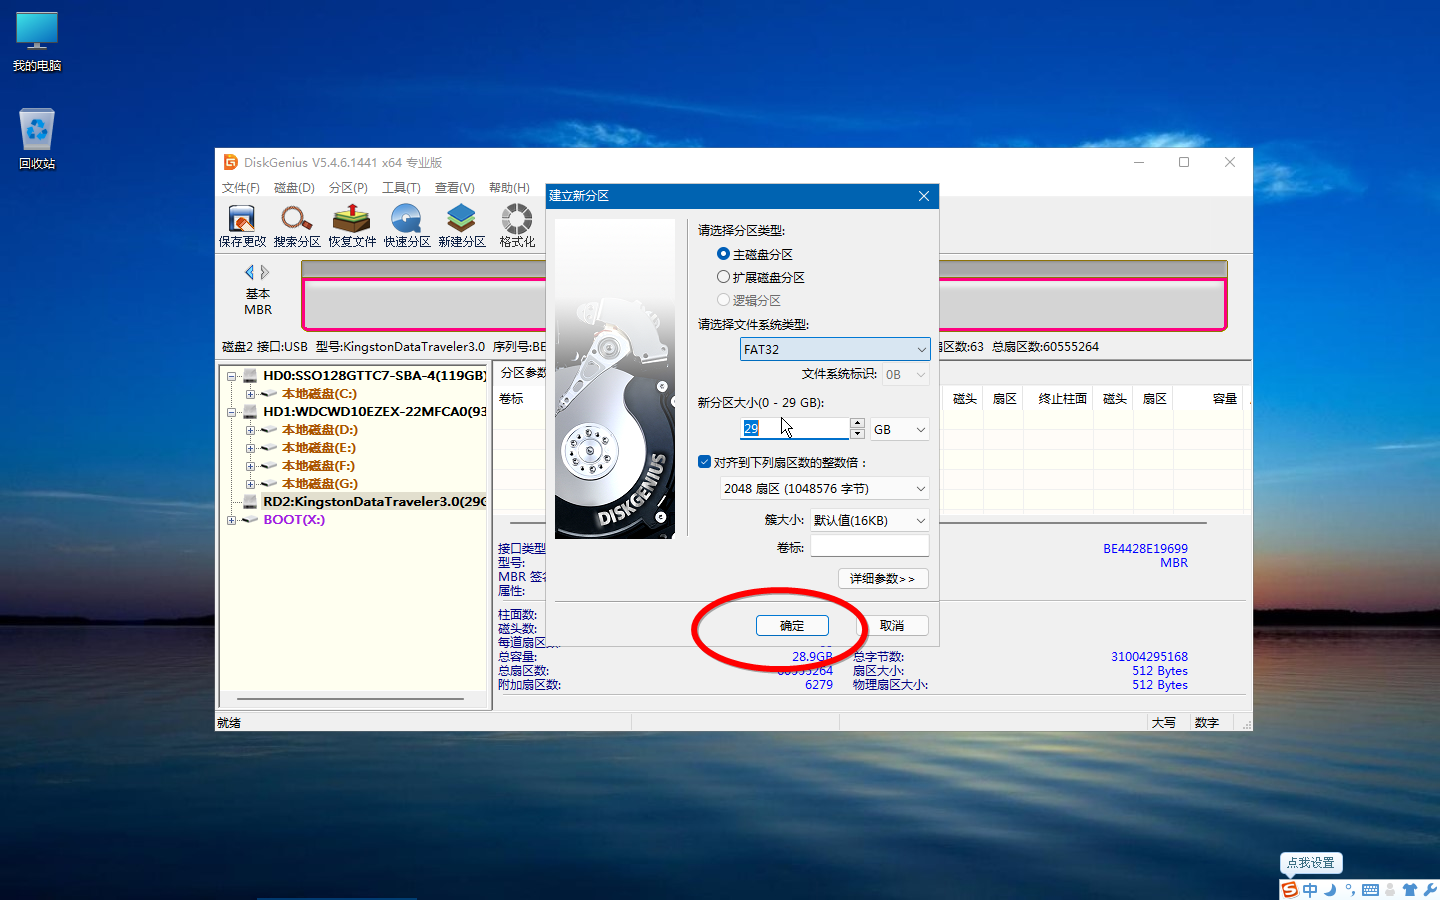The height and width of the screenshot is (900, 1440).
Task: Expand the BOOT(X:) tree node
Action: 231,520
